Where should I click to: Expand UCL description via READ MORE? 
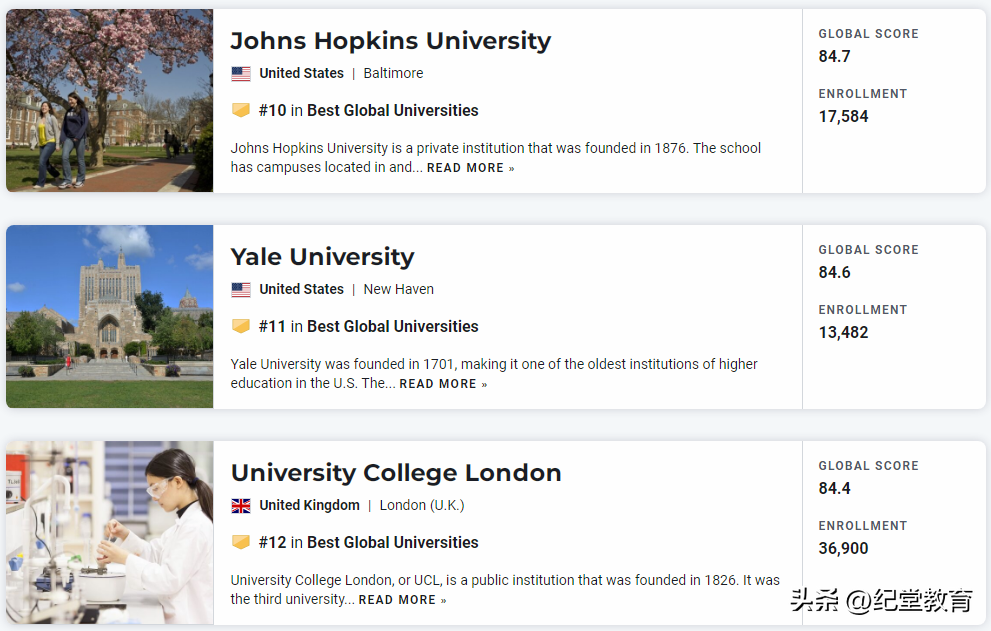(x=402, y=600)
